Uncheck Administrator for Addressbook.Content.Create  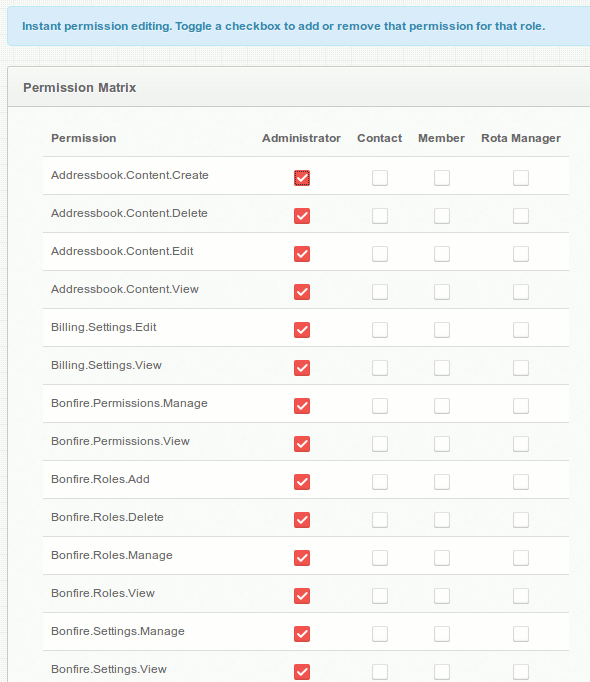(302, 178)
